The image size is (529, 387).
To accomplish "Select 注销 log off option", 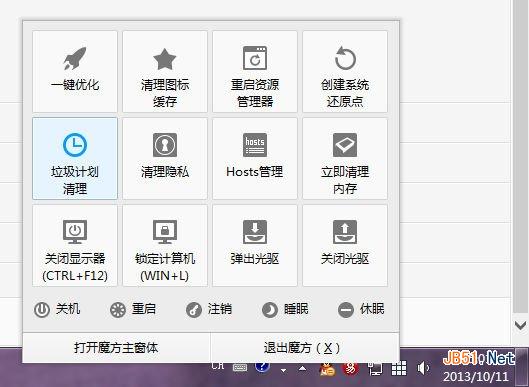I will [x=209, y=309].
